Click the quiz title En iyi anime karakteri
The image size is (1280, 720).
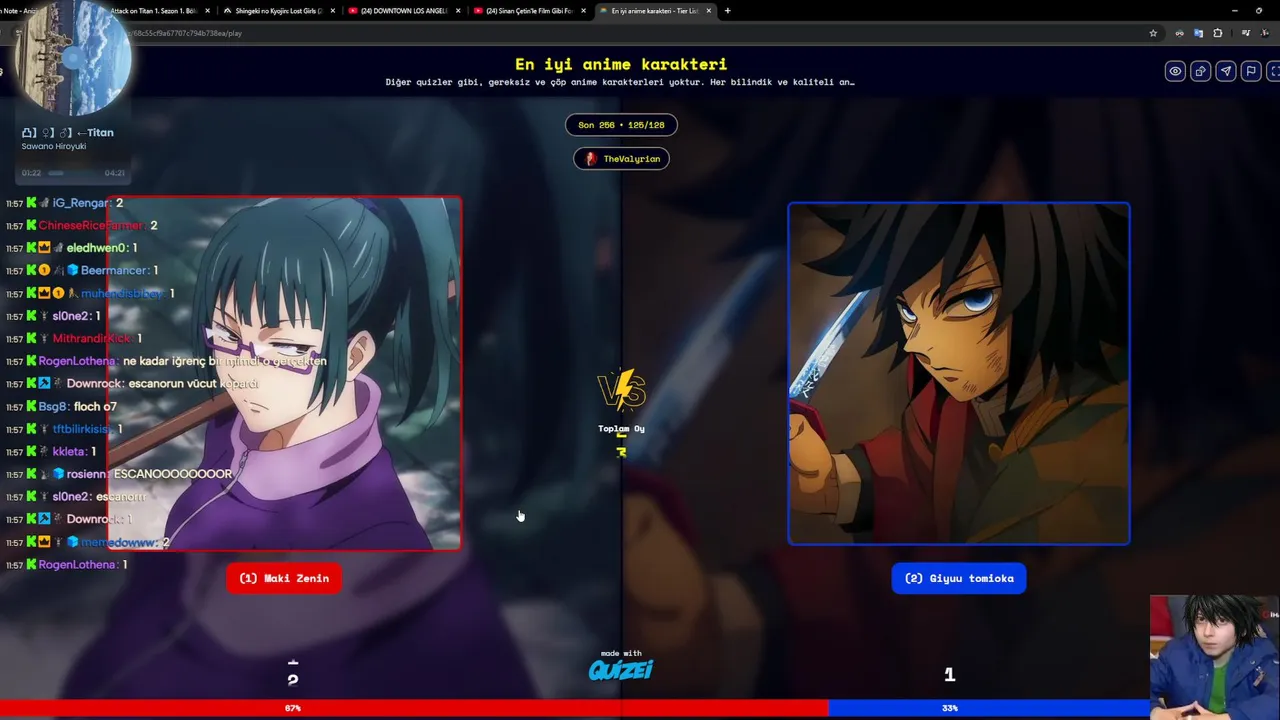[621, 64]
